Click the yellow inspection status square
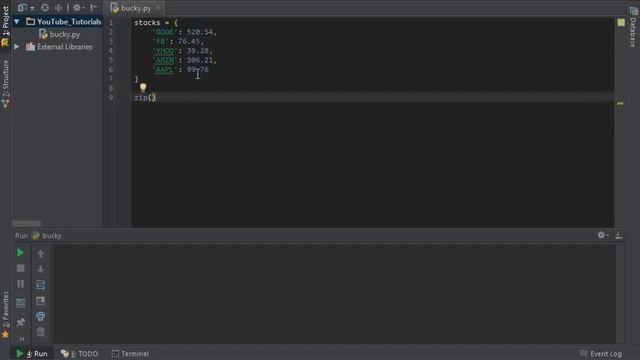The height and width of the screenshot is (360, 640). [621, 22]
